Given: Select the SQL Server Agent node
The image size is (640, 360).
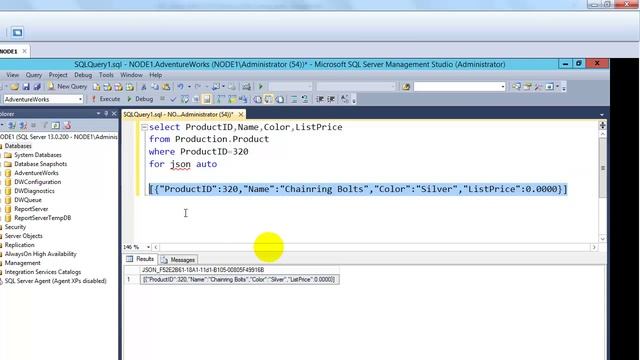Looking at the screenshot, I should tap(54, 281).
